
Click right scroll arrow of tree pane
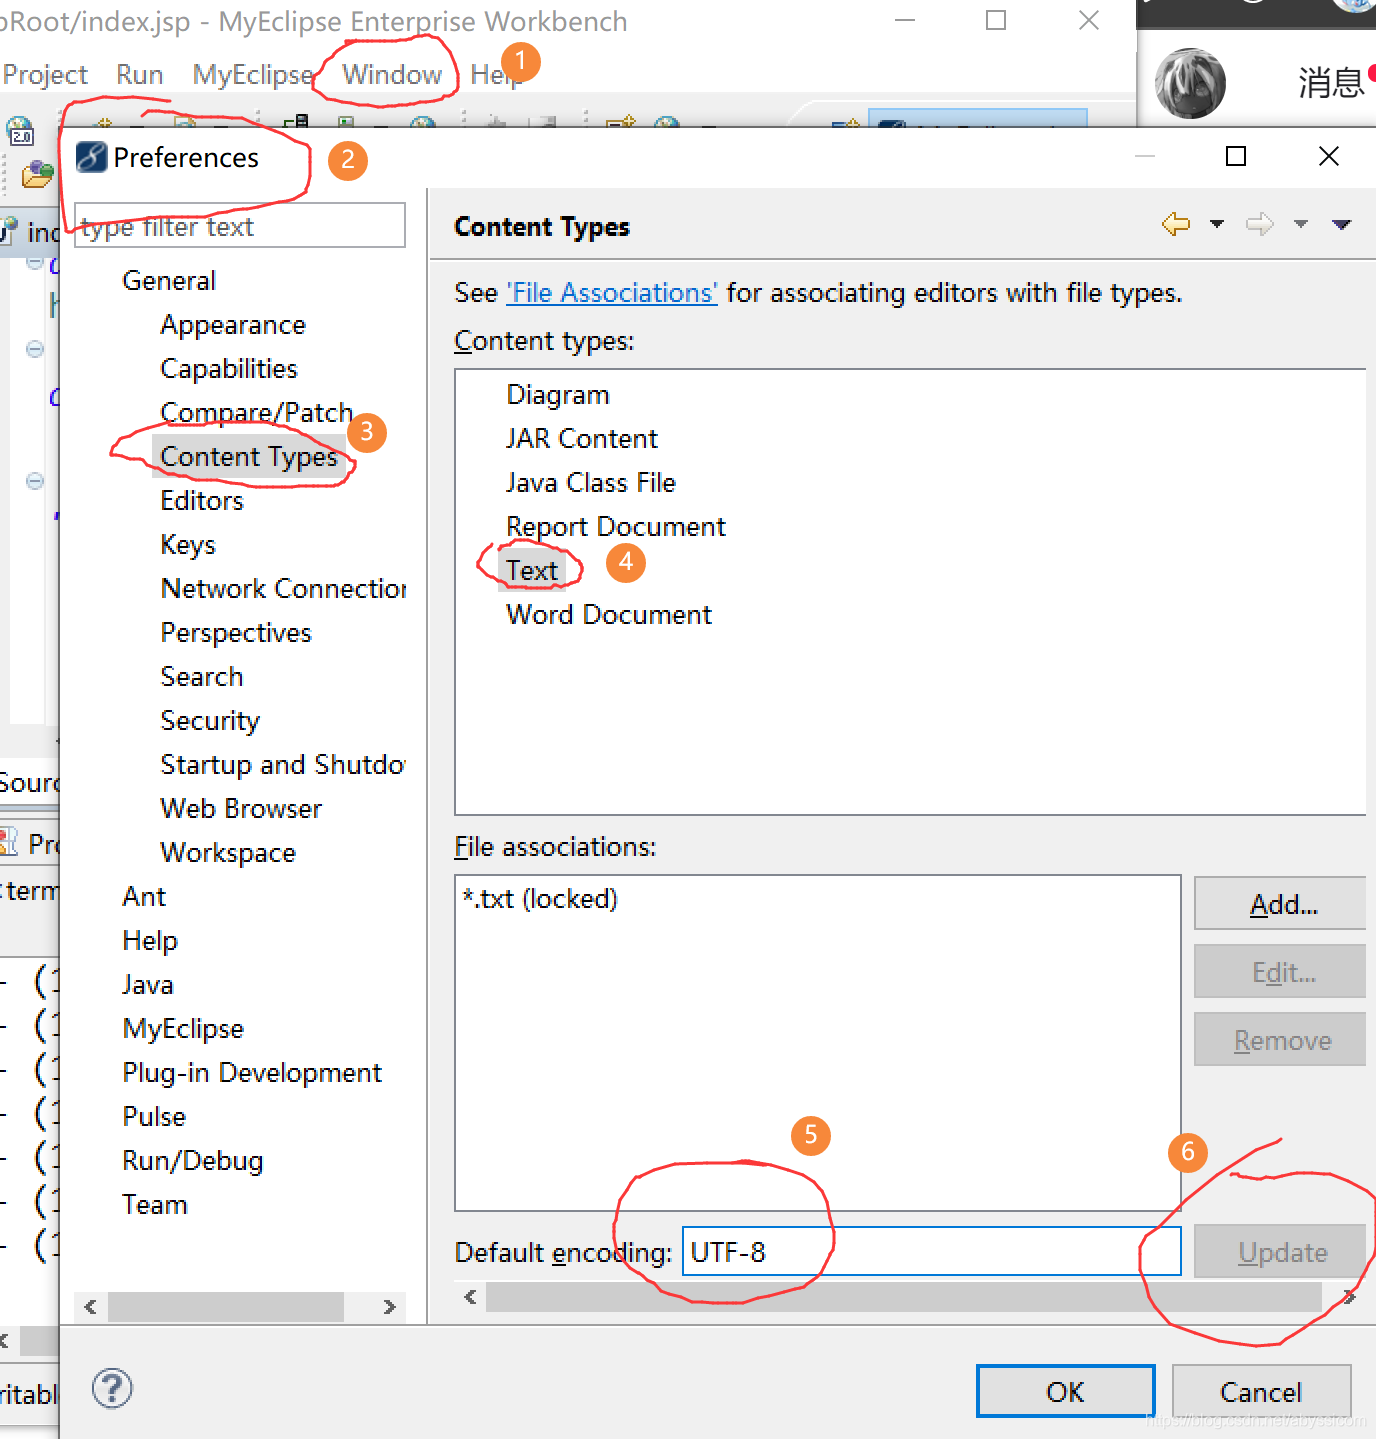tap(389, 1306)
